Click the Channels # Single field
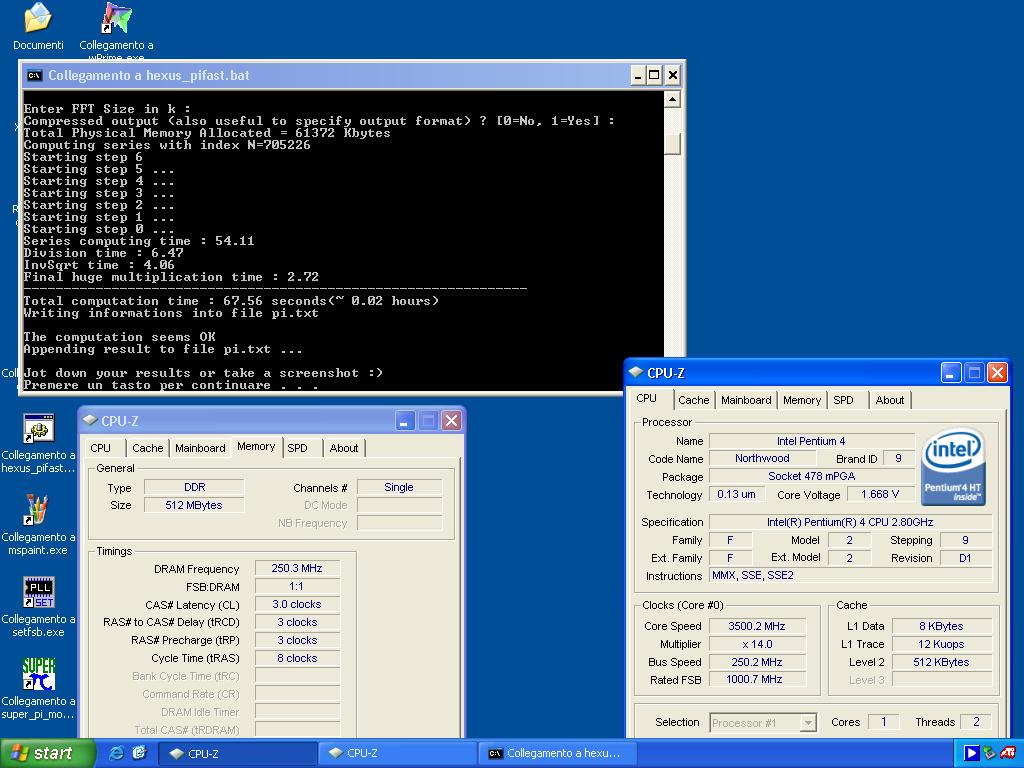Viewport: 1024px width, 768px height. pyautogui.click(x=399, y=487)
